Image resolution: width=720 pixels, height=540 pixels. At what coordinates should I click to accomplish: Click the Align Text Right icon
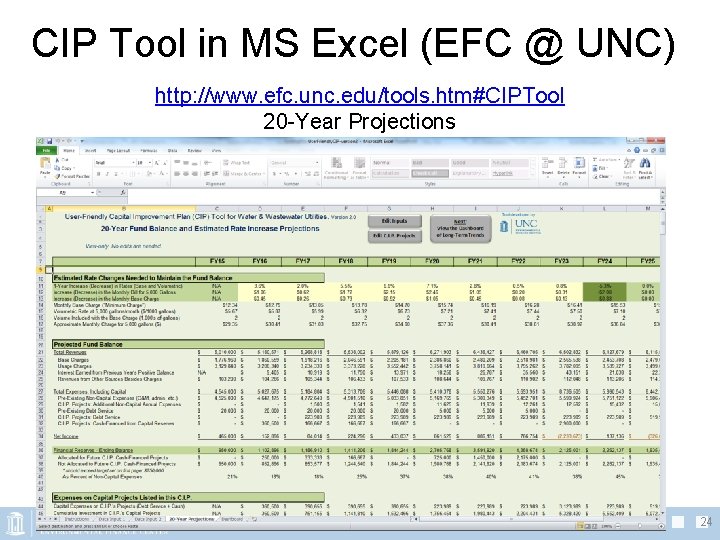[195, 174]
